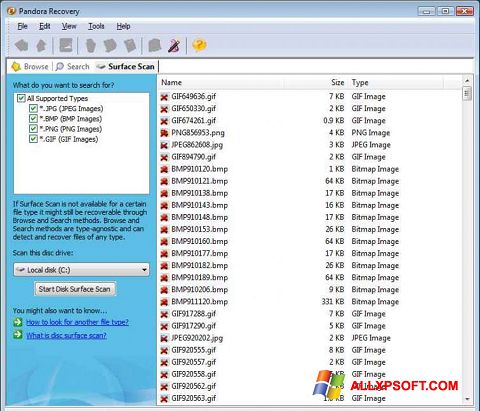Image resolution: width=480 pixels, height=411 pixels.
Task: Click Start Disk Surface Scan button
Action: click(x=75, y=289)
